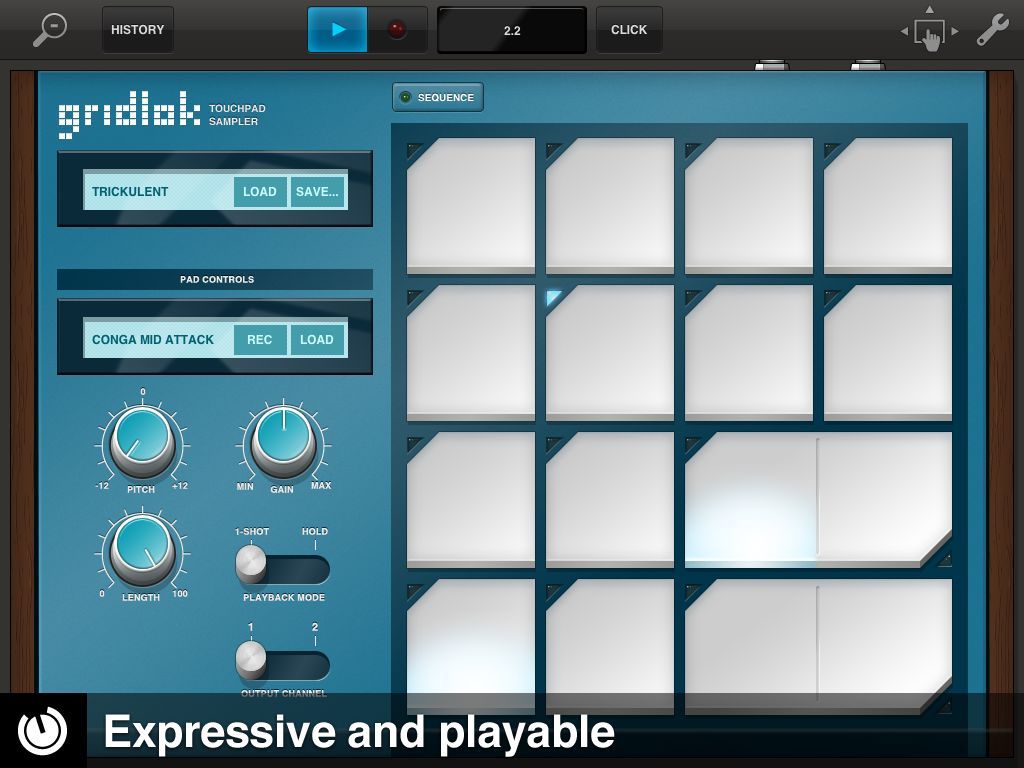Click the gridlok logo
The height and width of the screenshot is (768, 1024).
pyautogui.click(x=129, y=114)
